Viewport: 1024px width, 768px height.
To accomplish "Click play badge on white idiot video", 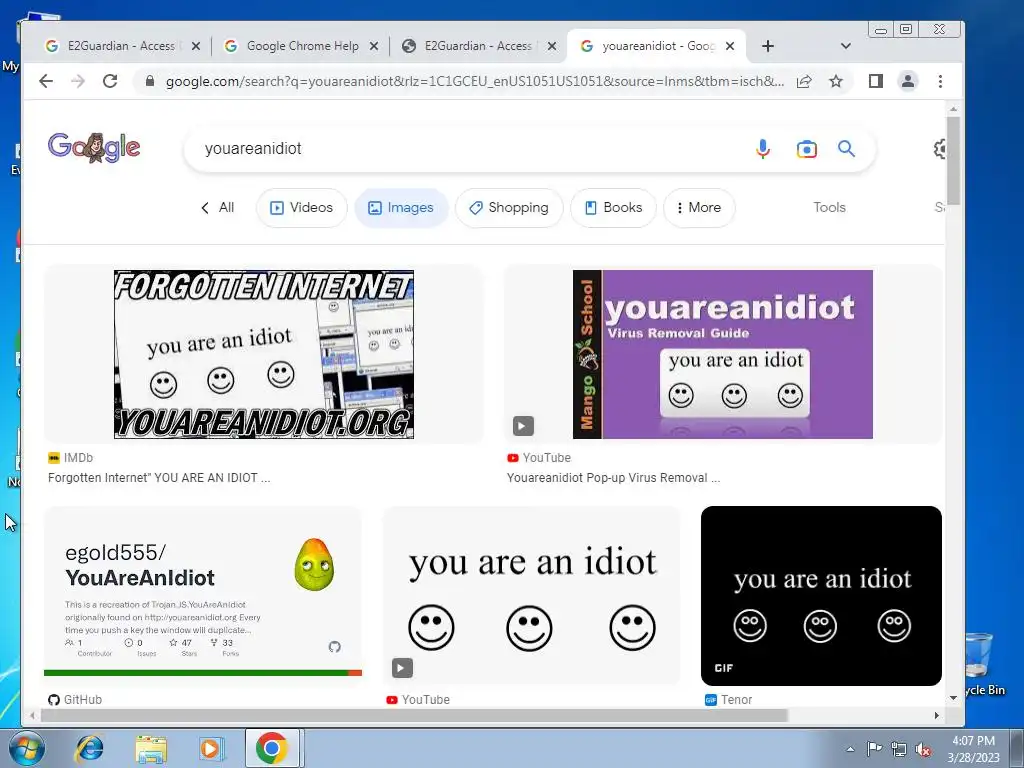I will point(402,667).
